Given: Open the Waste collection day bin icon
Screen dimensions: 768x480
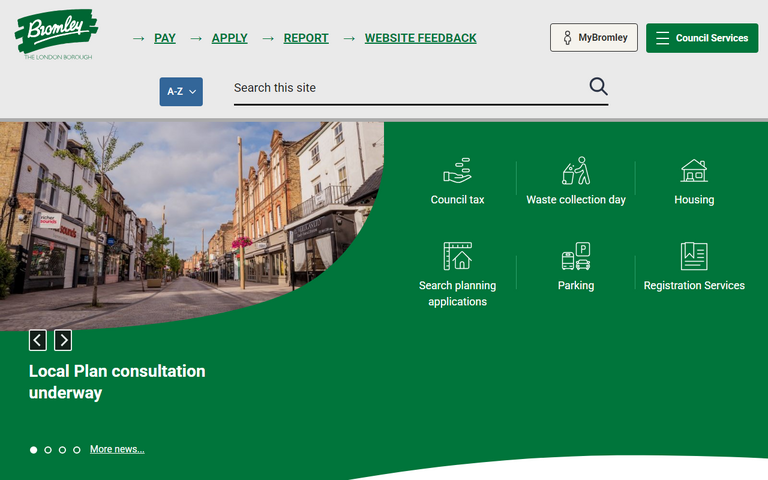Looking at the screenshot, I should (576, 170).
